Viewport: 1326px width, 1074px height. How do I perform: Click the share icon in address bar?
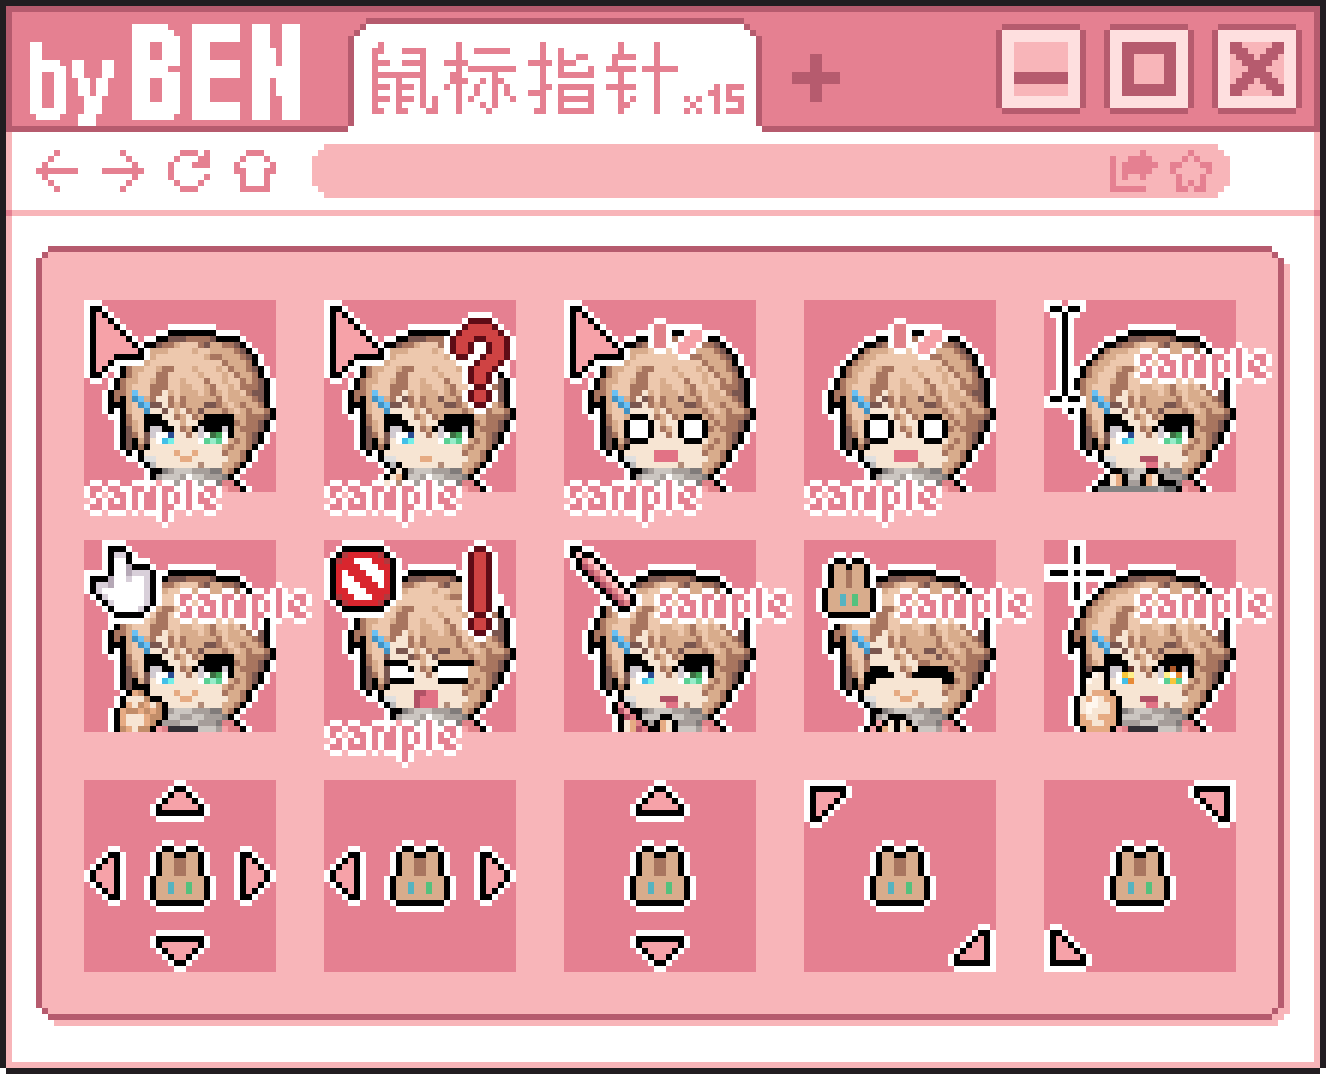tap(1131, 172)
